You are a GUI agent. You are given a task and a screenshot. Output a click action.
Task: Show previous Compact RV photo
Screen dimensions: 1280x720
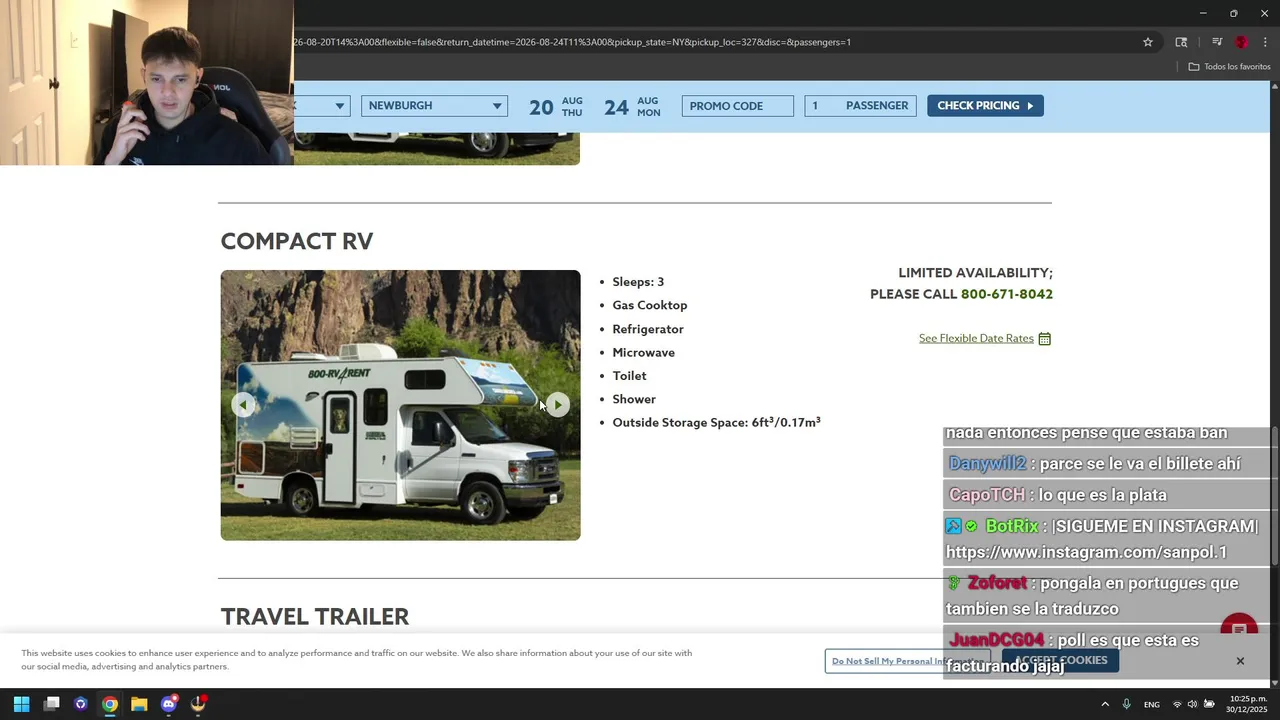(x=243, y=404)
